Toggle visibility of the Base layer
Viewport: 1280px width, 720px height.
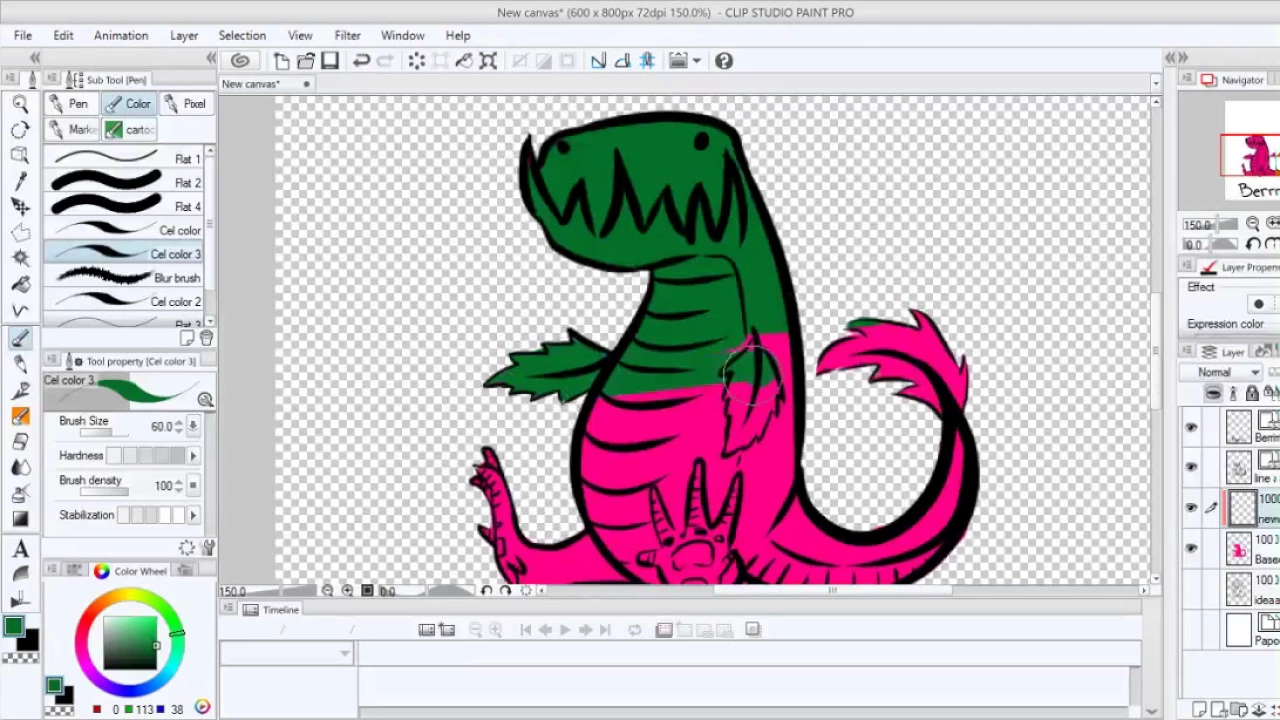coord(1191,548)
